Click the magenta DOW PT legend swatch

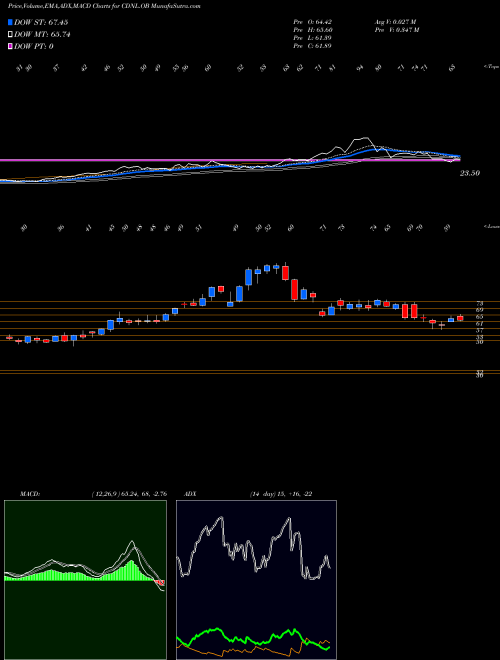[x=10, y=46]
